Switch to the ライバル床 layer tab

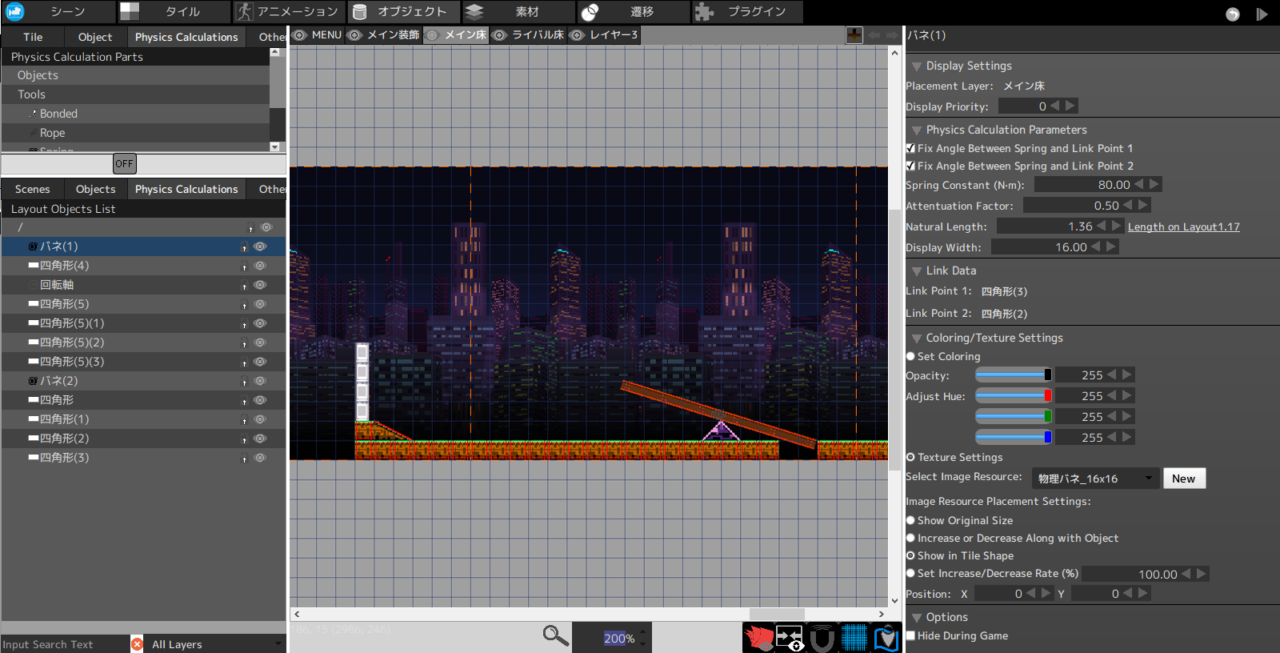(x=540, y=34)
